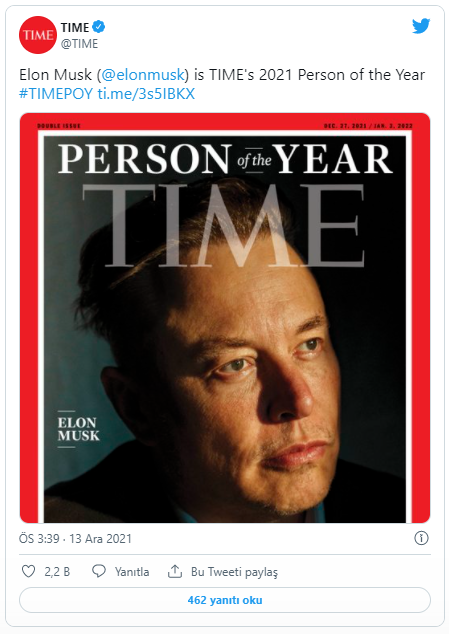The image size is (449, 634).
Task: Click the blue verified badge next to TIME
Action: [99, 27]
